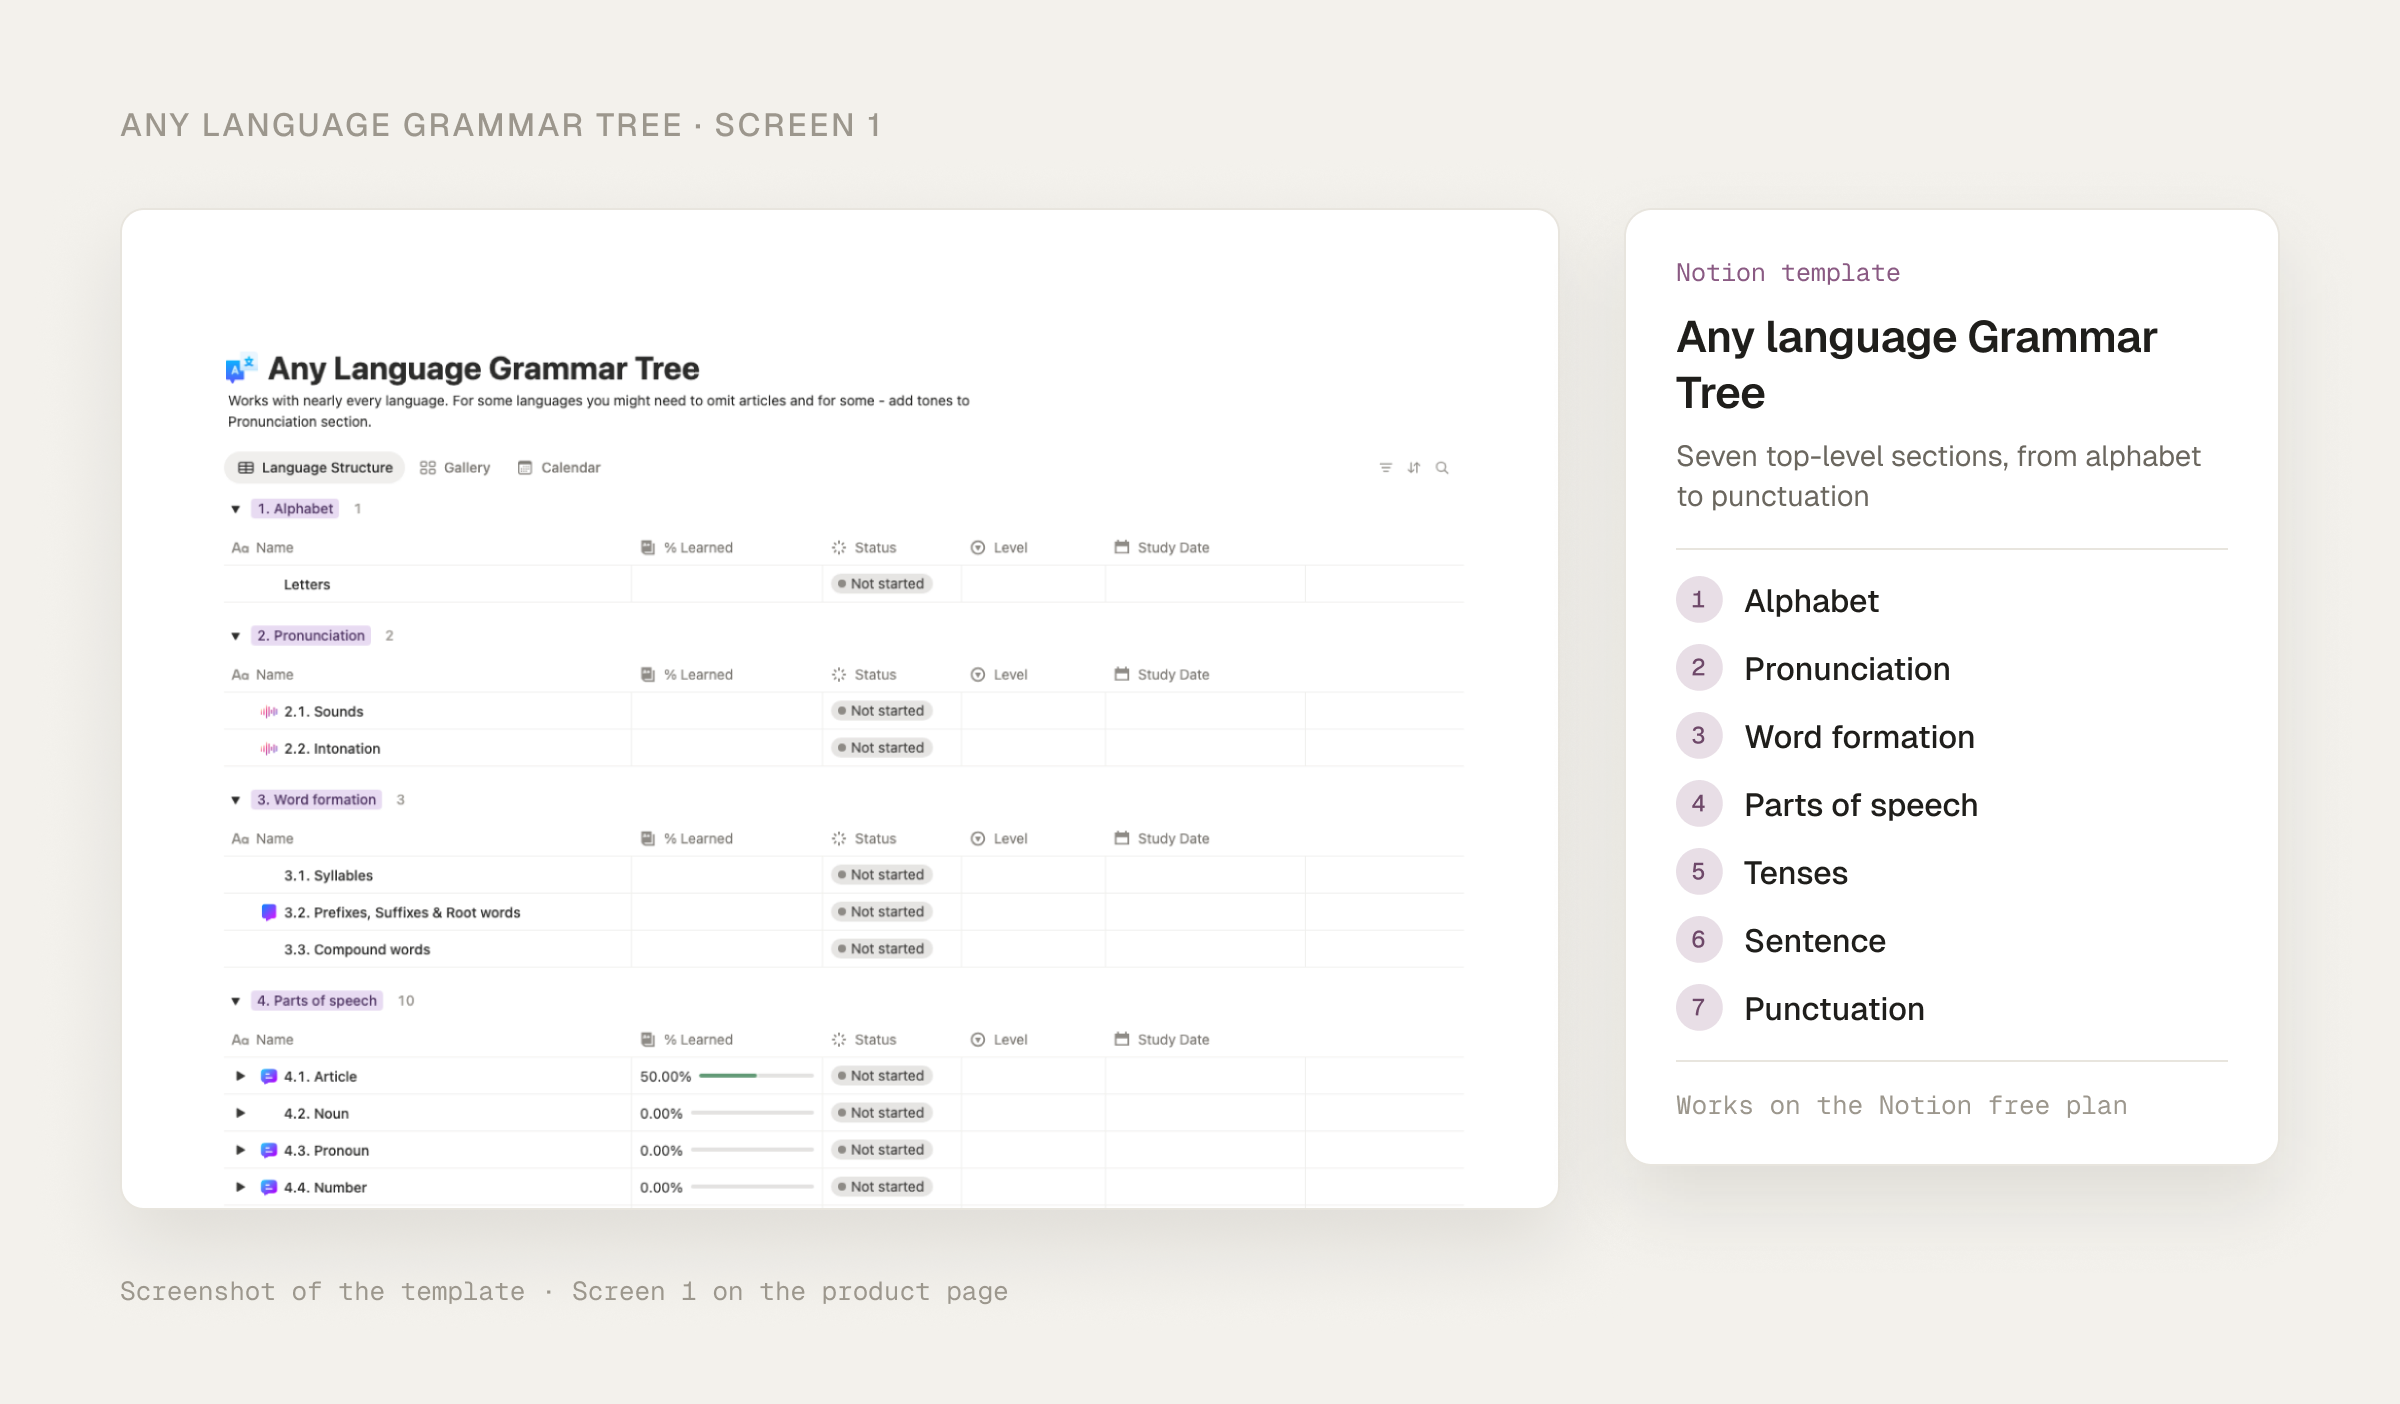This screenshot has width=2400, height=1404.
Task: Click the number 3 badge beside Word formation
Action: tap(1698, 736)
